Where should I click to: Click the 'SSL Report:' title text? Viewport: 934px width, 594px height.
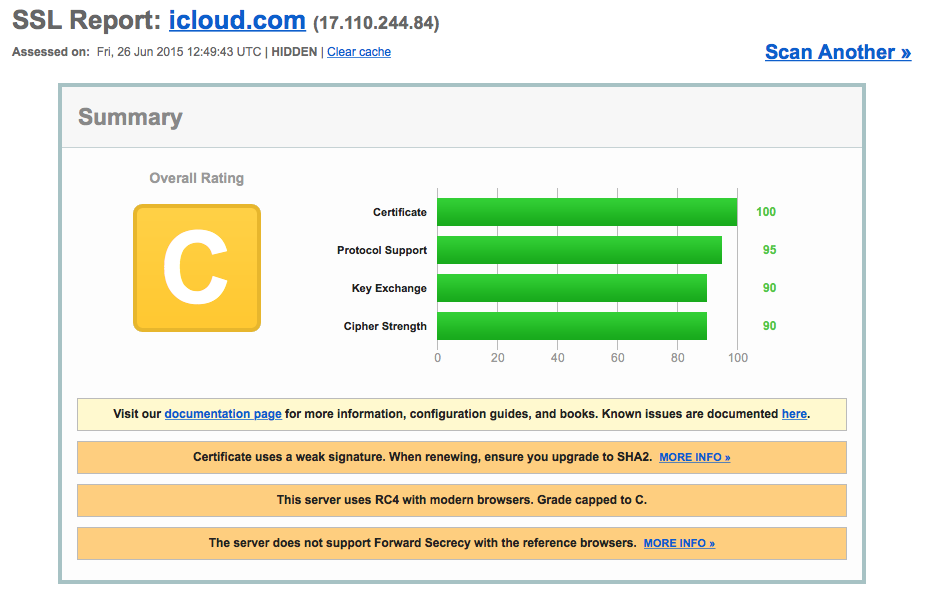tap(87, 21)
